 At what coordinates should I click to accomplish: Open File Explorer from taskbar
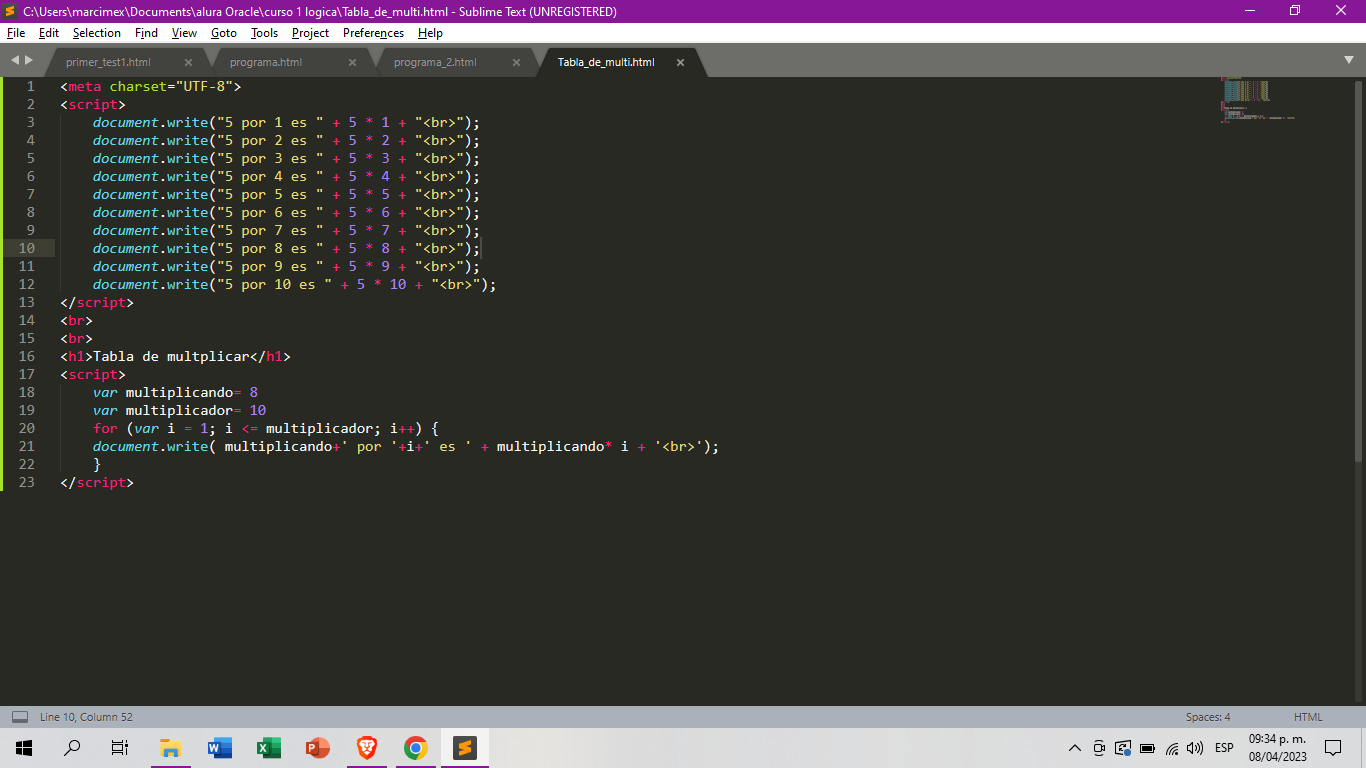(170, 748)
